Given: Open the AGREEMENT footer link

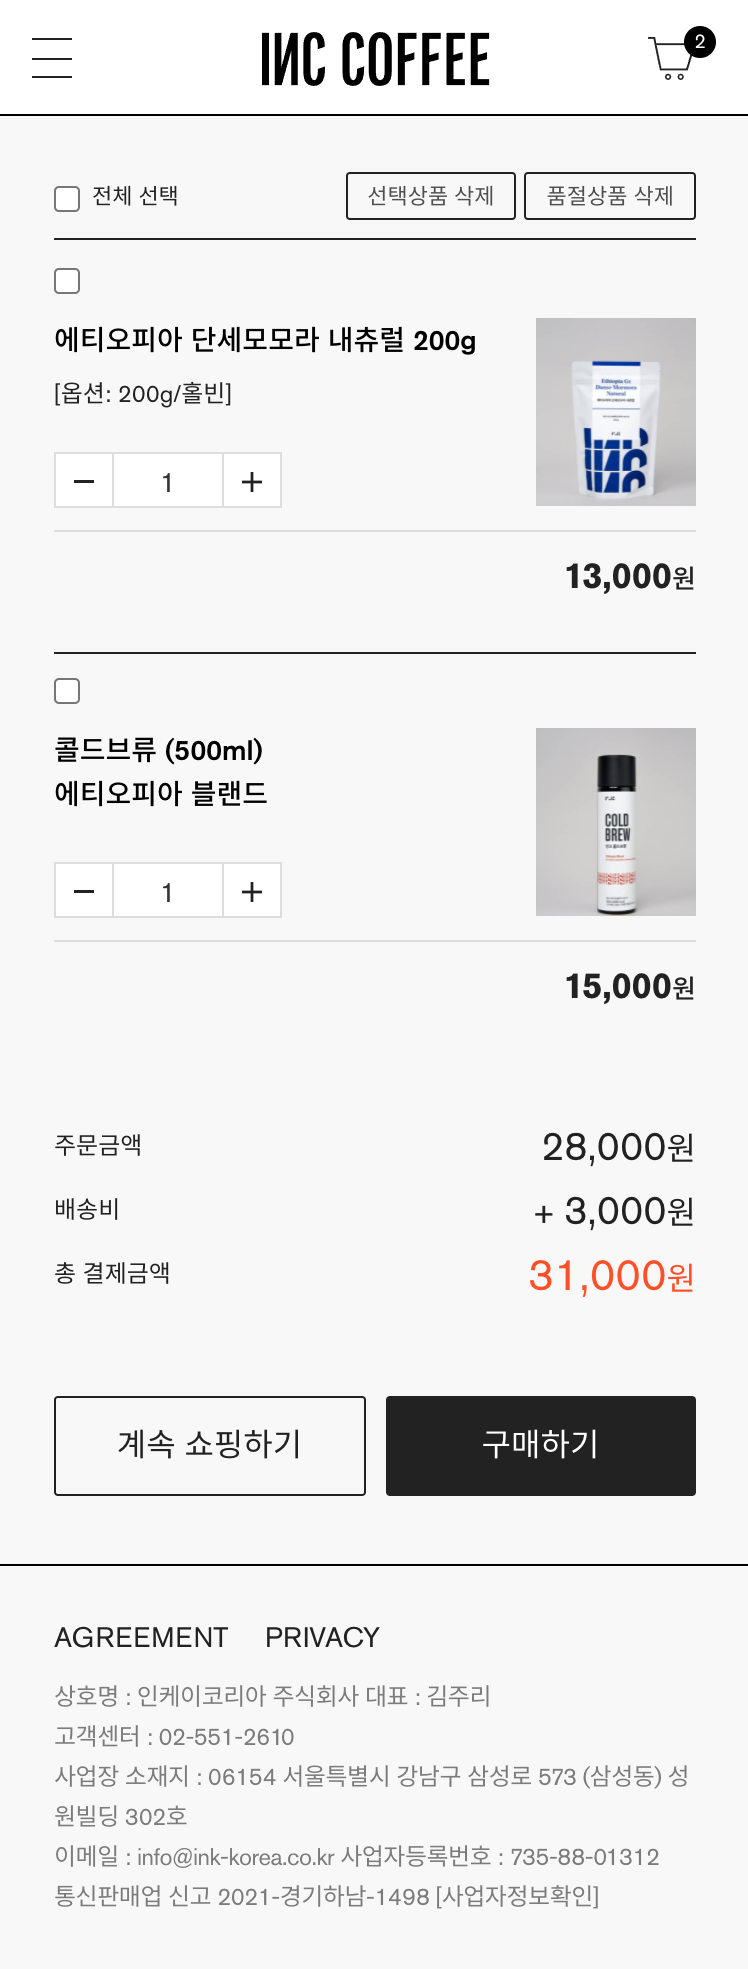Looking at the screenshot, I should click(141, 1637).
